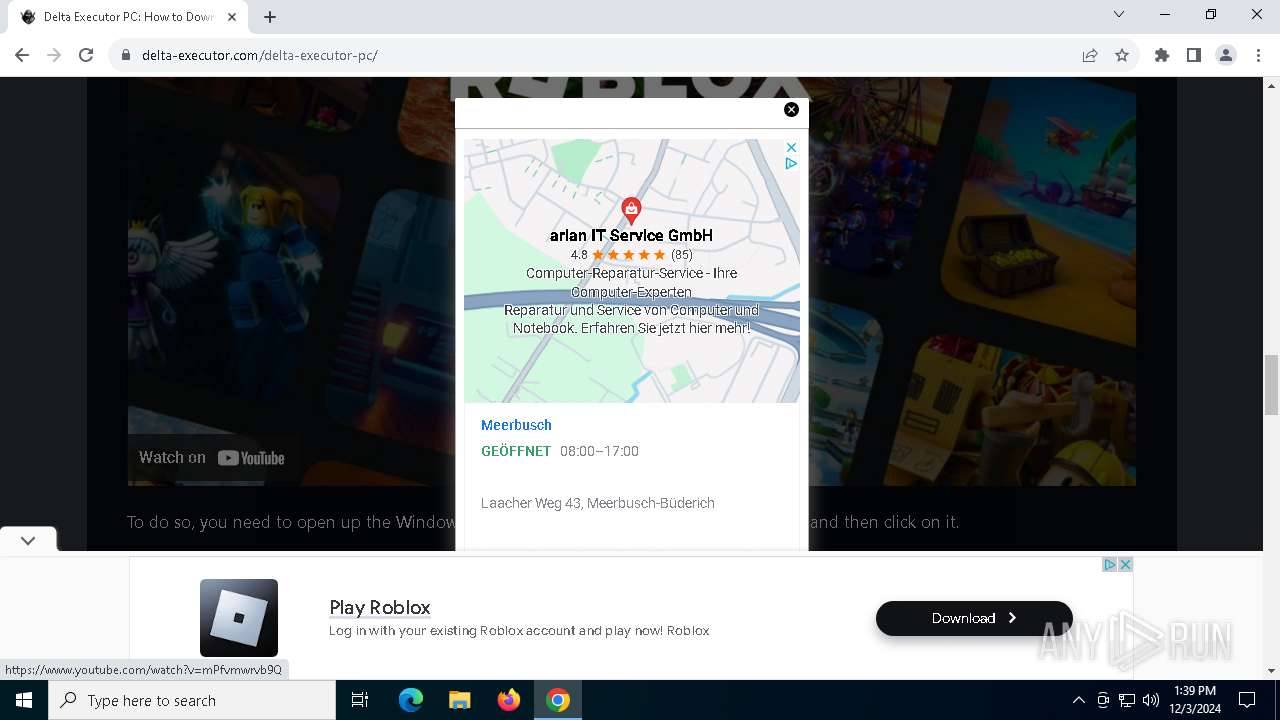Close the Delta Executor PC tab

pyautogui.click(x=232, y=17)
